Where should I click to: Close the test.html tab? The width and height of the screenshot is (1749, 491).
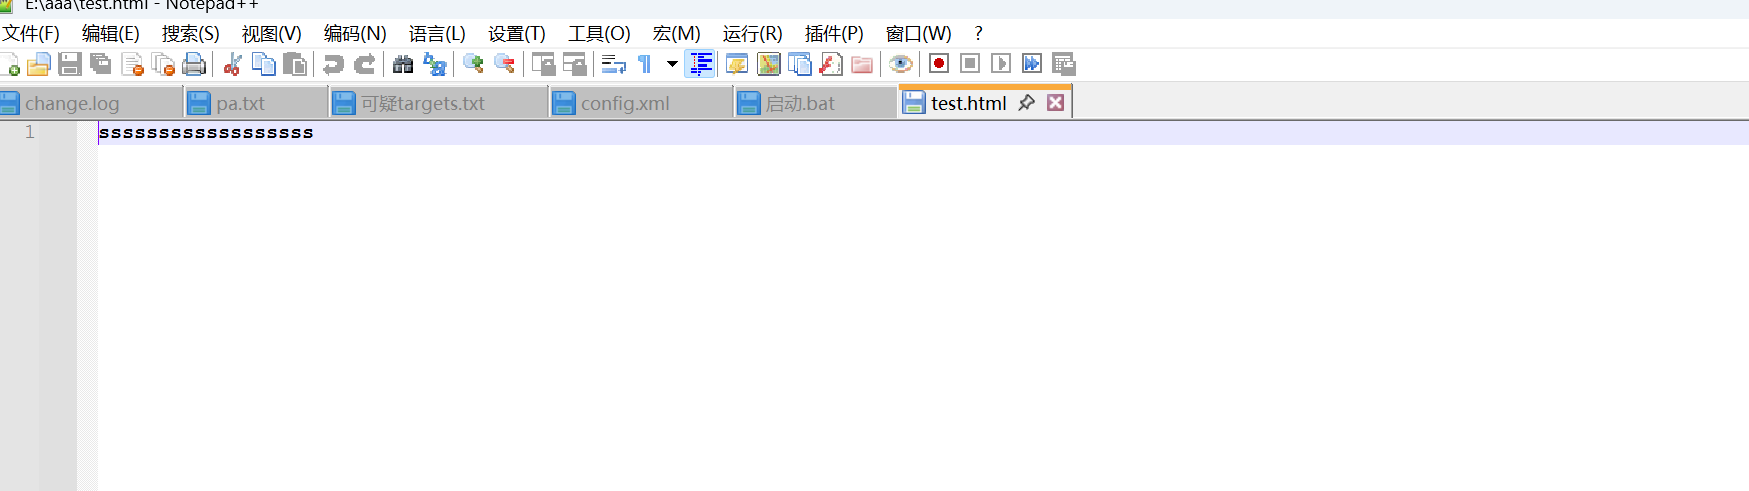(x=1055, y=103)
